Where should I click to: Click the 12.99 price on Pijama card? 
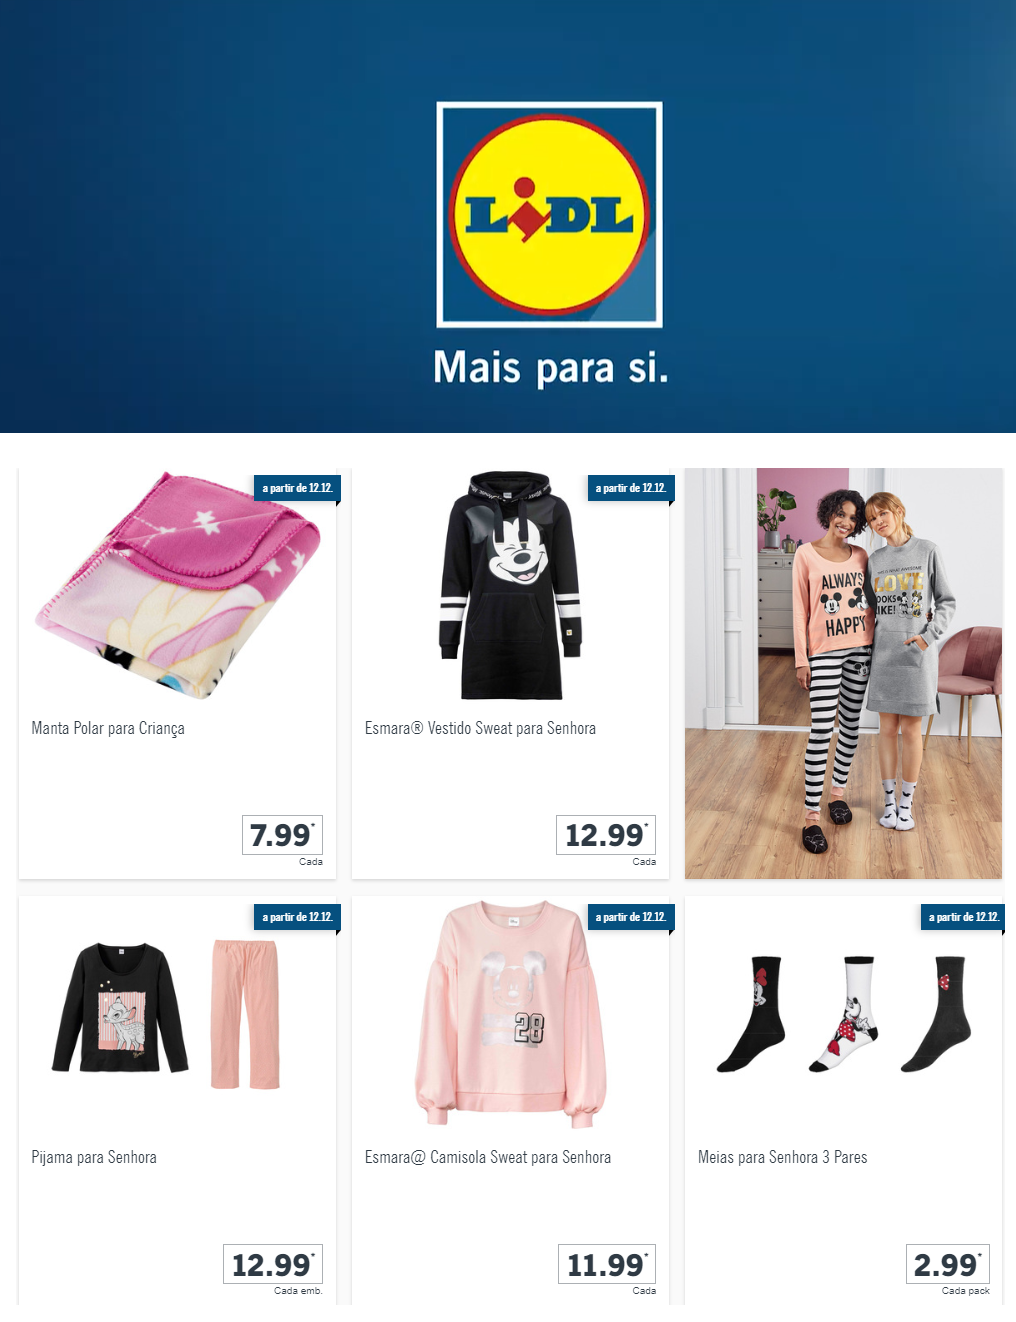click(273, 1265)
